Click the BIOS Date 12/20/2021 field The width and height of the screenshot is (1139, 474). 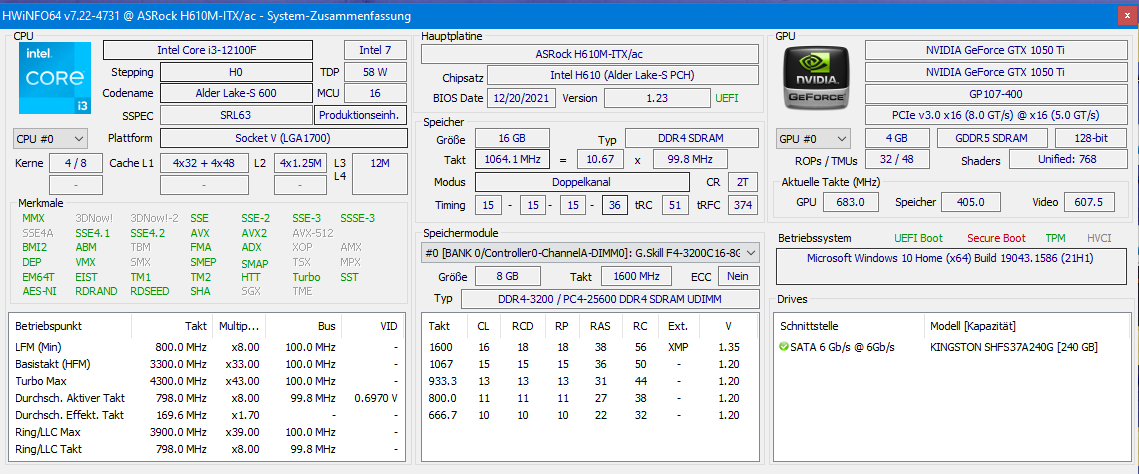pyautogui.click(x=522, y=98)
